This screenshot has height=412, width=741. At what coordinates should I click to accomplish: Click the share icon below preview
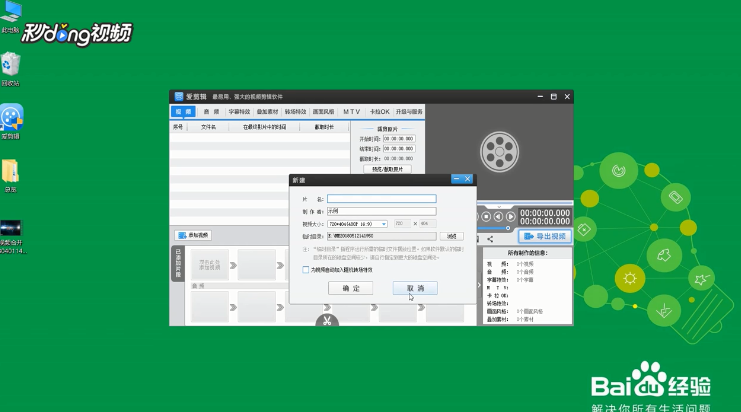[x=490, y=239]
